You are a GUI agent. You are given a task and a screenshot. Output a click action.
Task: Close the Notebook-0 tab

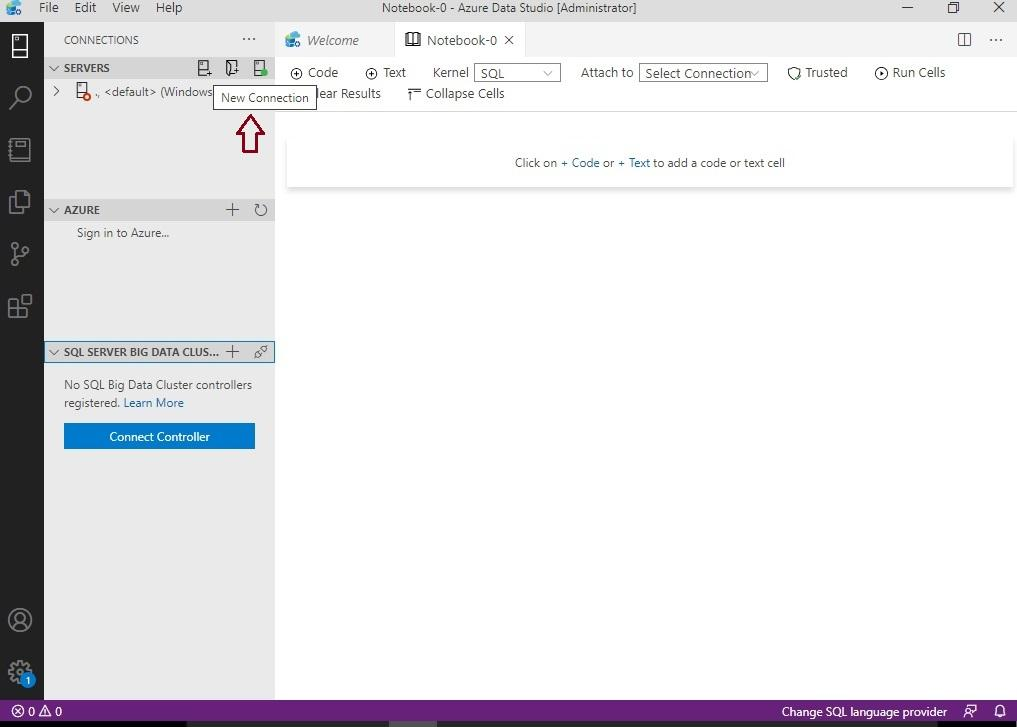510,40
